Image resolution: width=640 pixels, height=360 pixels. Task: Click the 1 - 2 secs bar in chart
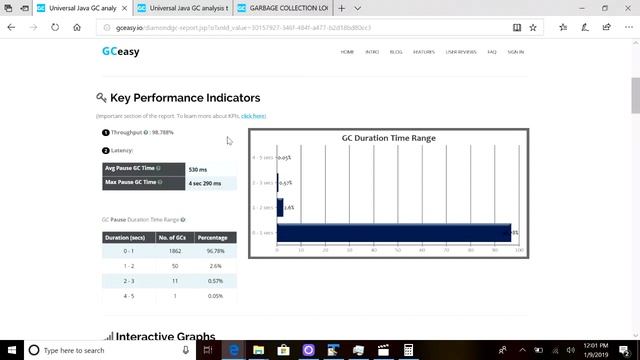(280, 207)
